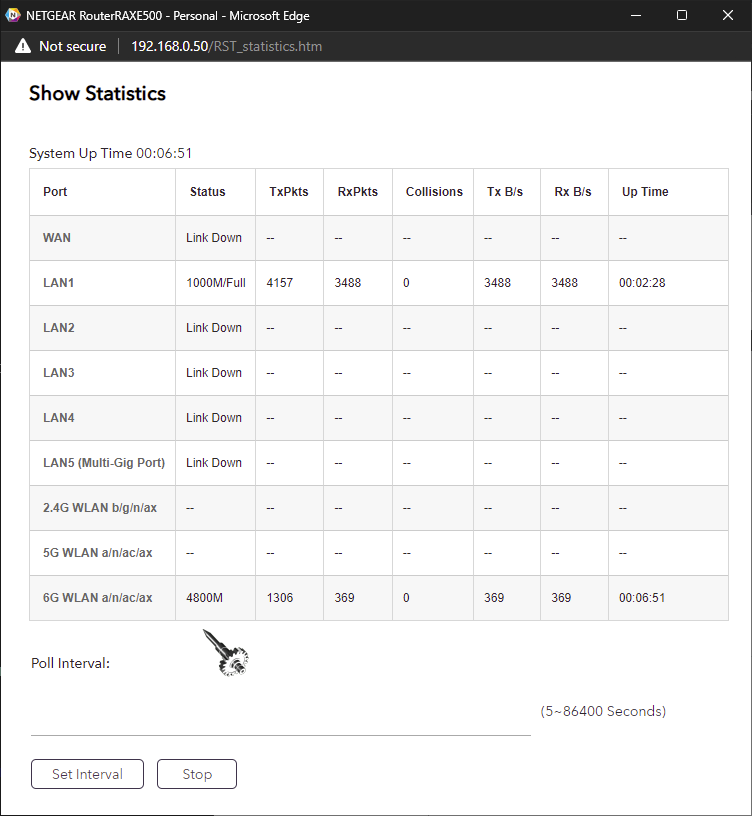Click the Not secure warning icon
This screenshot has height=816, width=752.
23,46
